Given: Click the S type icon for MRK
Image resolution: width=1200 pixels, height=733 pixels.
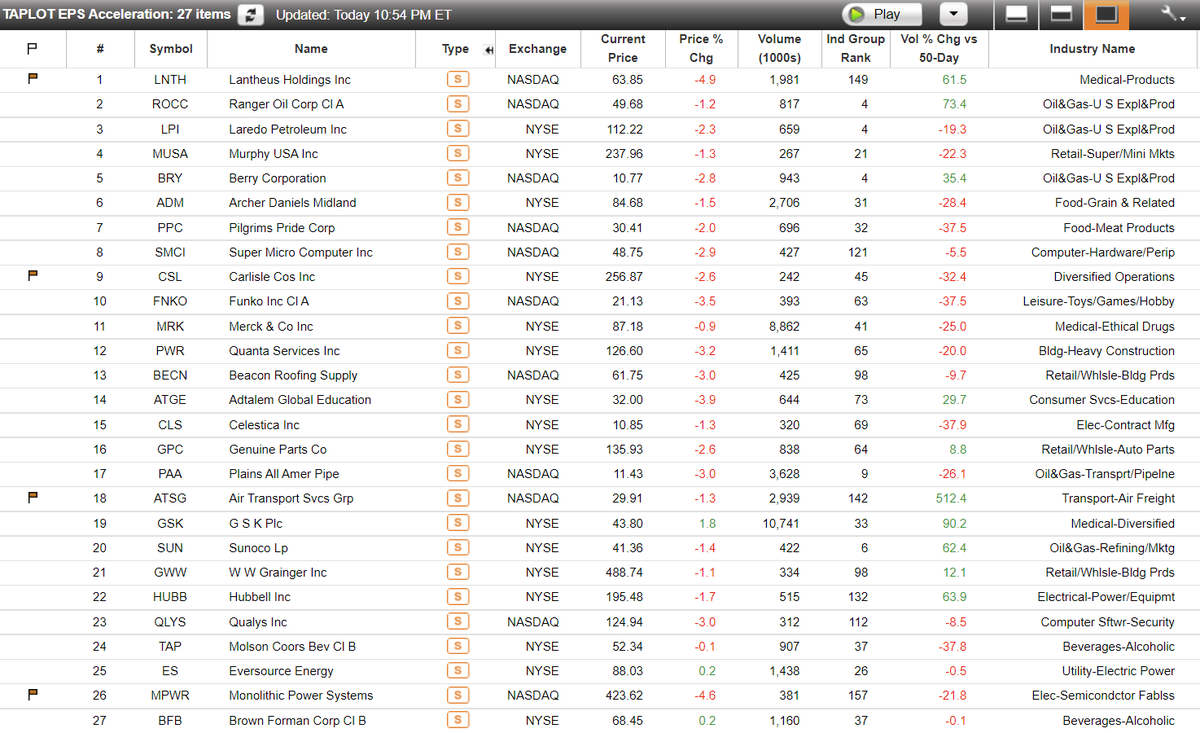Looking at the screenshot, I should [x=458, y=326].
